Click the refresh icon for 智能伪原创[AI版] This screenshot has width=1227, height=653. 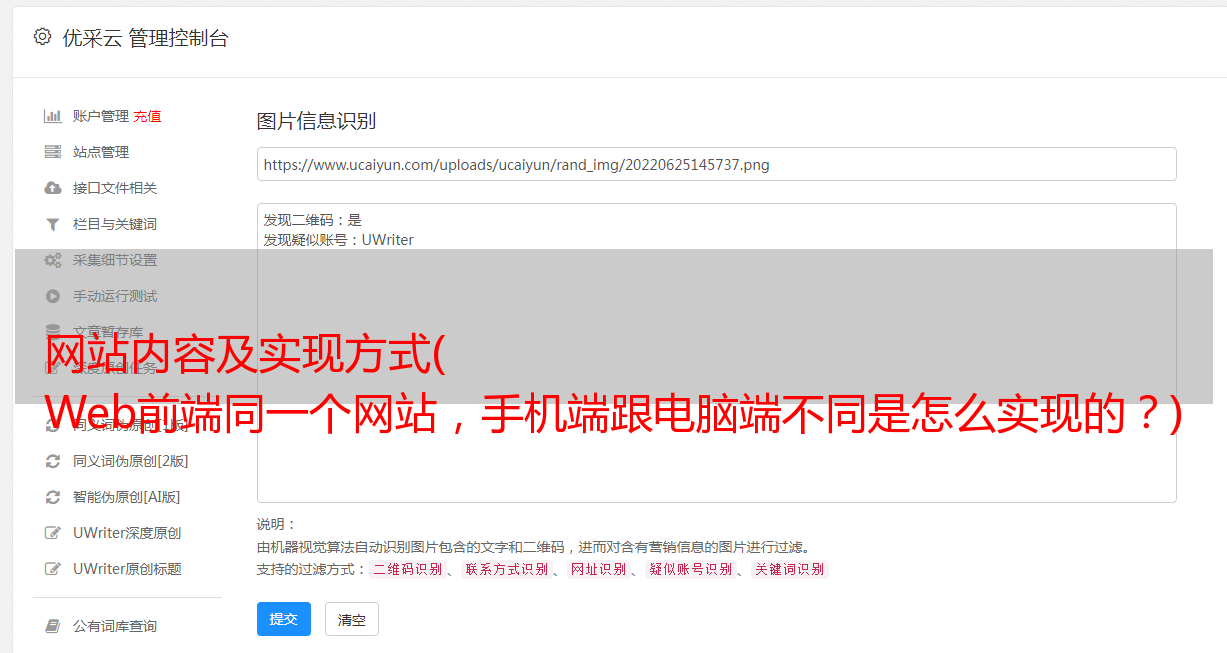[53, 497]
